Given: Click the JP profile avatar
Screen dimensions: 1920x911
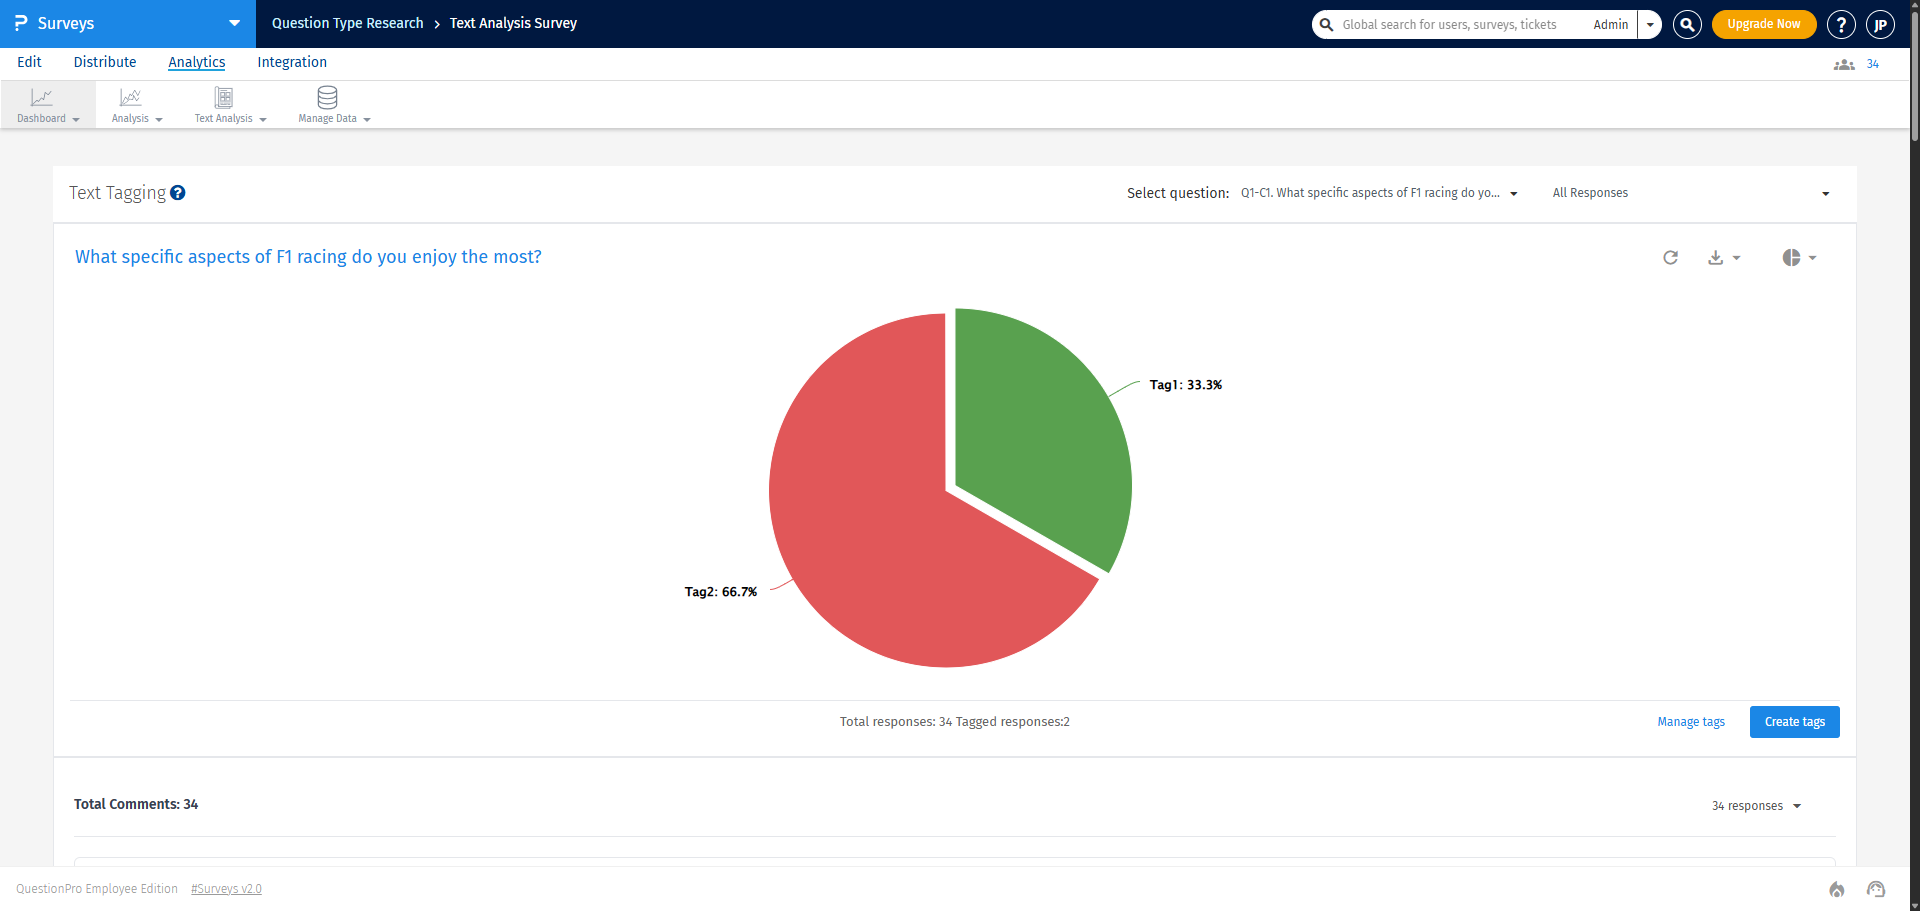Looking at the screenshot, I should click(x=1880, y=24).
